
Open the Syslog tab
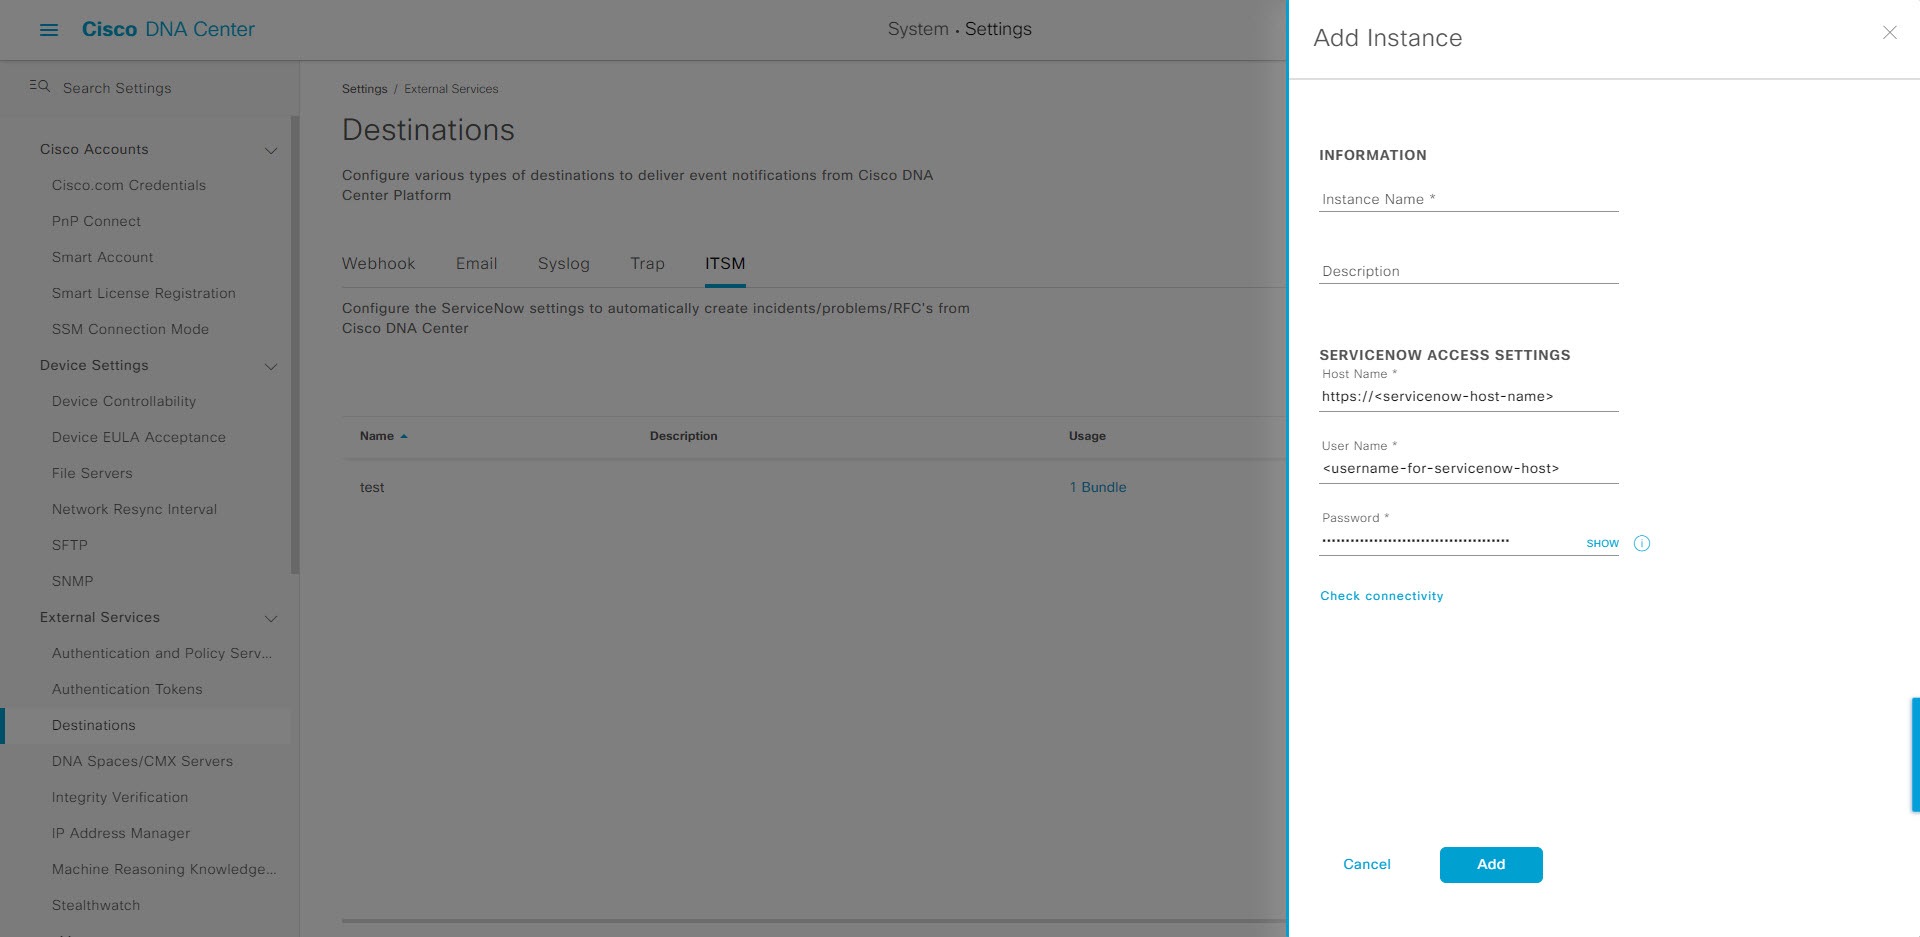(x=563, y=263)
